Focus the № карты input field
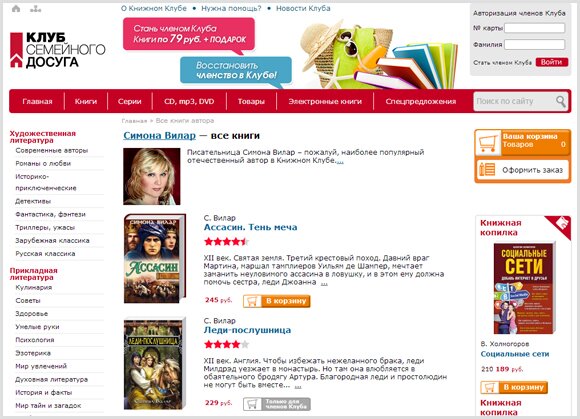The image size is (580, 419). (x=535, y=28)
